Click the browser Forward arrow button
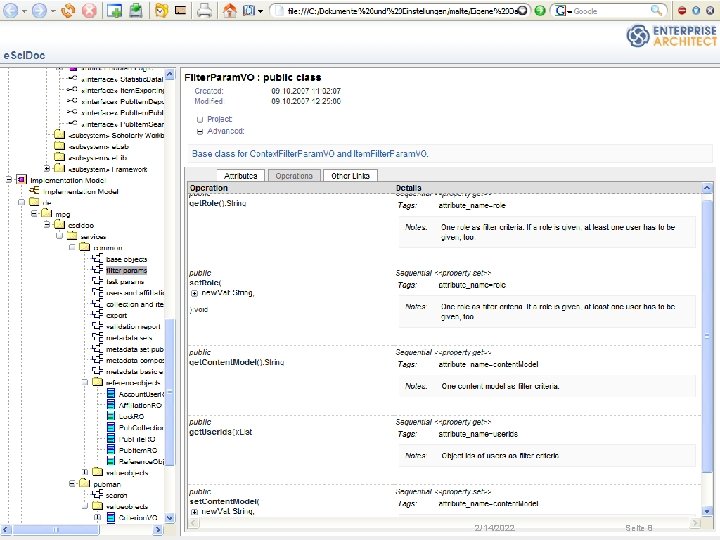720x540 pixels. pos(39,11)
